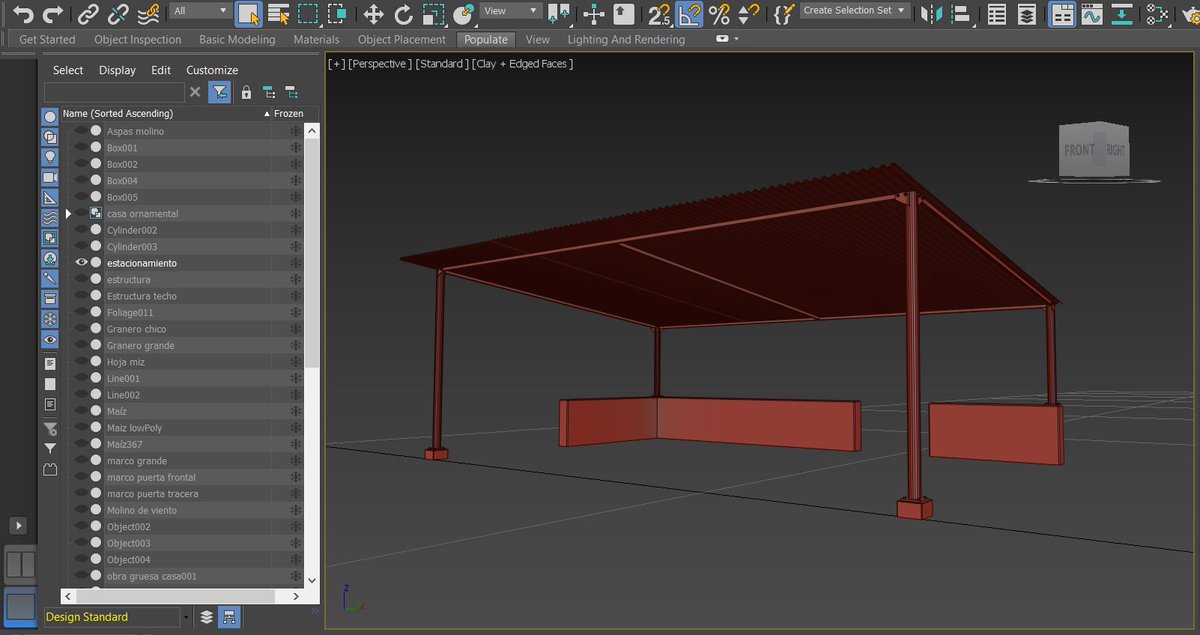Toggle the Scene Explorer button
This screenshot has width=1200, height=635.
coord(997,14)
